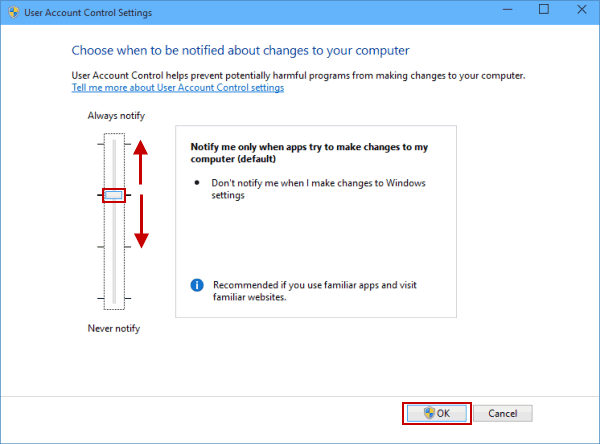The width and height of the screenshot is (600, 444).
Task: Click the Cancel button
Action: click(x=502, y=413)
